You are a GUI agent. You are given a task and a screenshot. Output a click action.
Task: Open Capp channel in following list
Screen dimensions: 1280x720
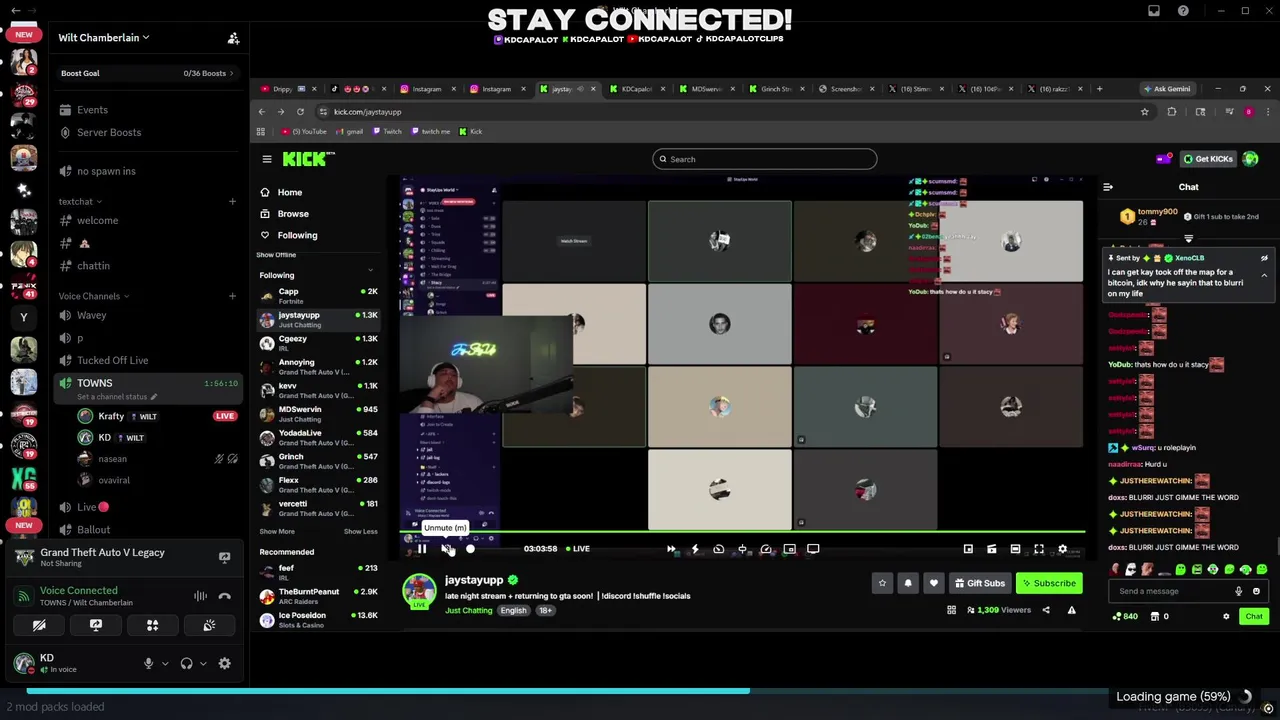coord(318,296)
